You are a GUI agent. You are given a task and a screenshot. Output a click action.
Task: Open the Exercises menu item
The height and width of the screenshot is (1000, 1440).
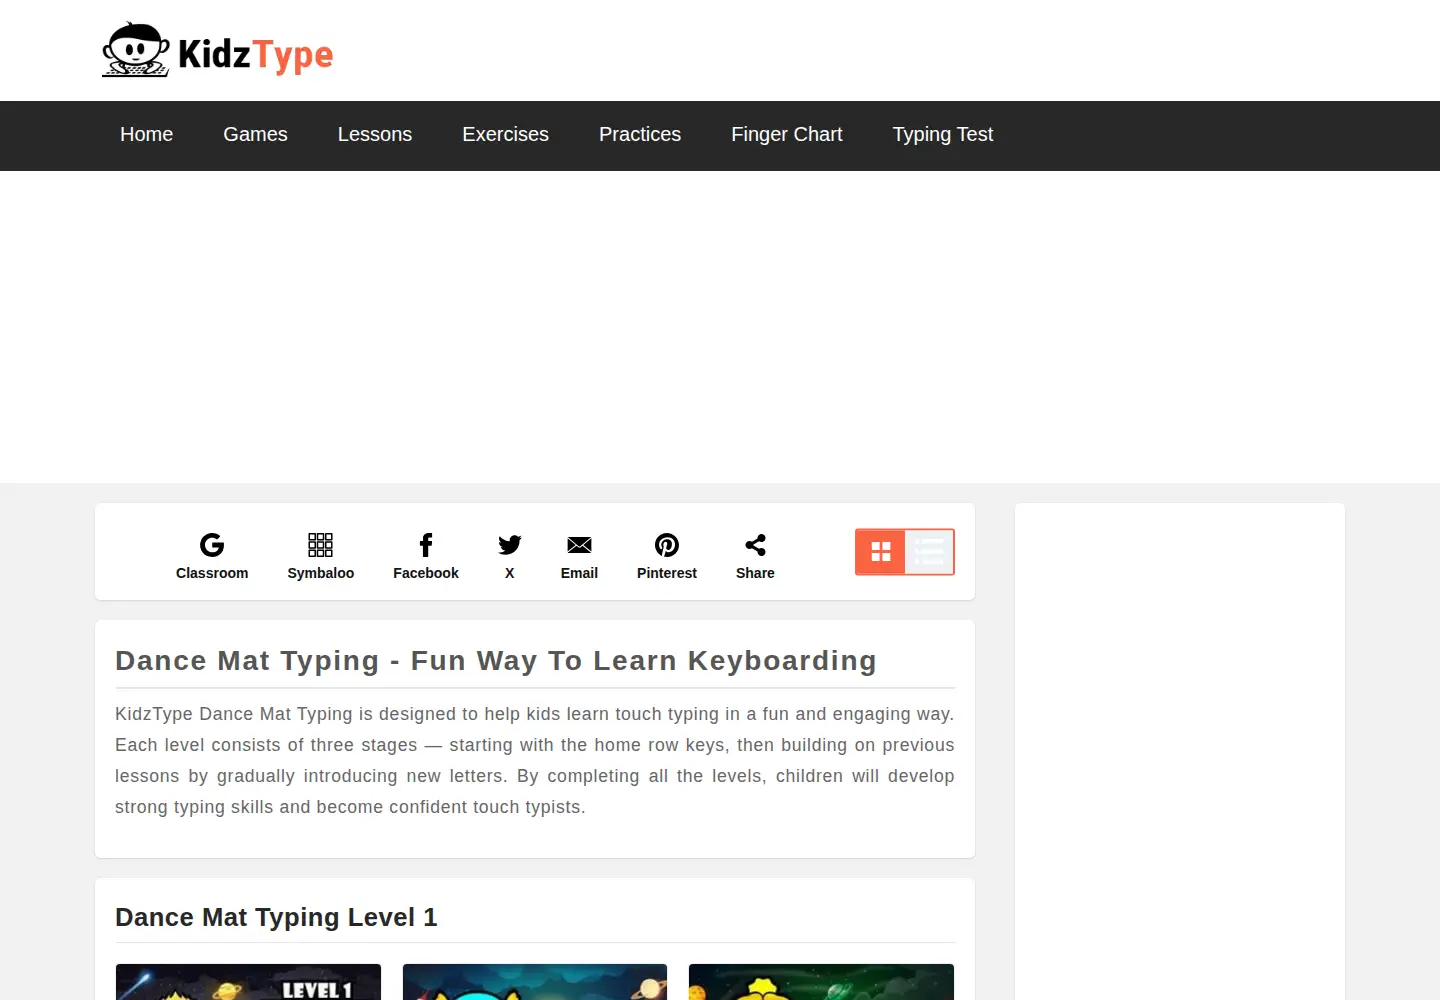pos(505,135)
